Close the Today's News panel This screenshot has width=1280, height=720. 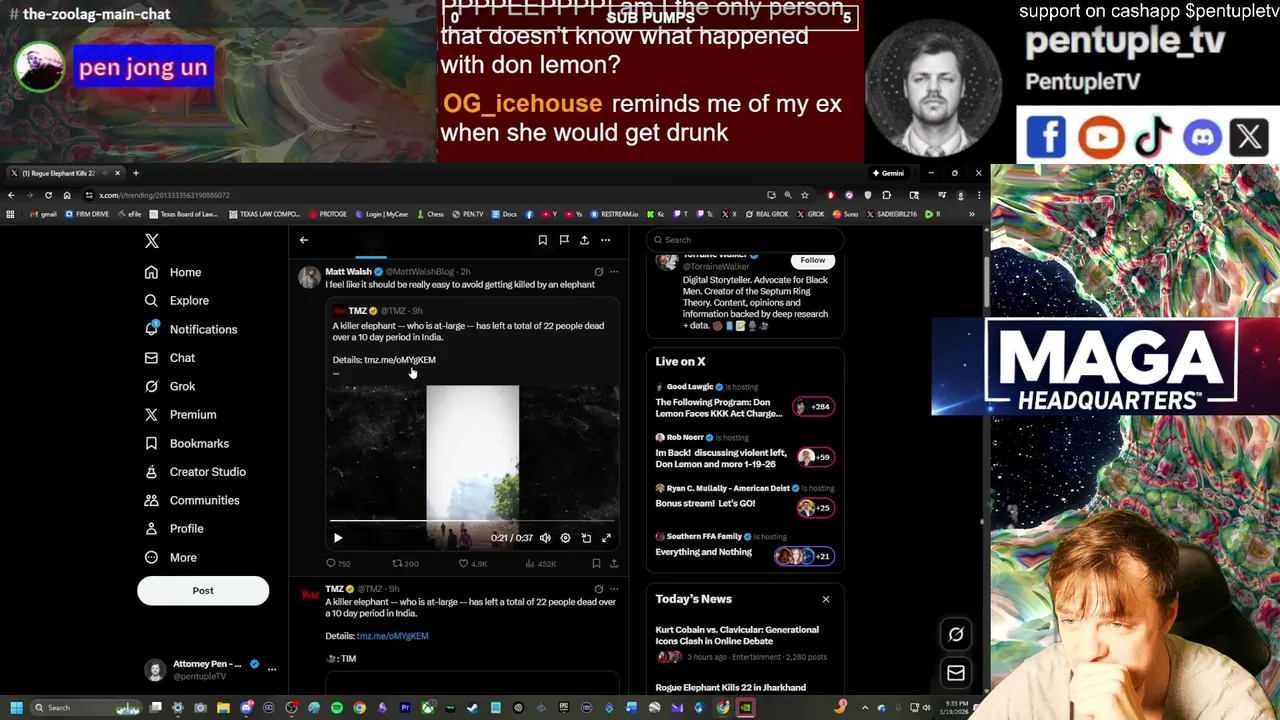click(x=826, y=599)
